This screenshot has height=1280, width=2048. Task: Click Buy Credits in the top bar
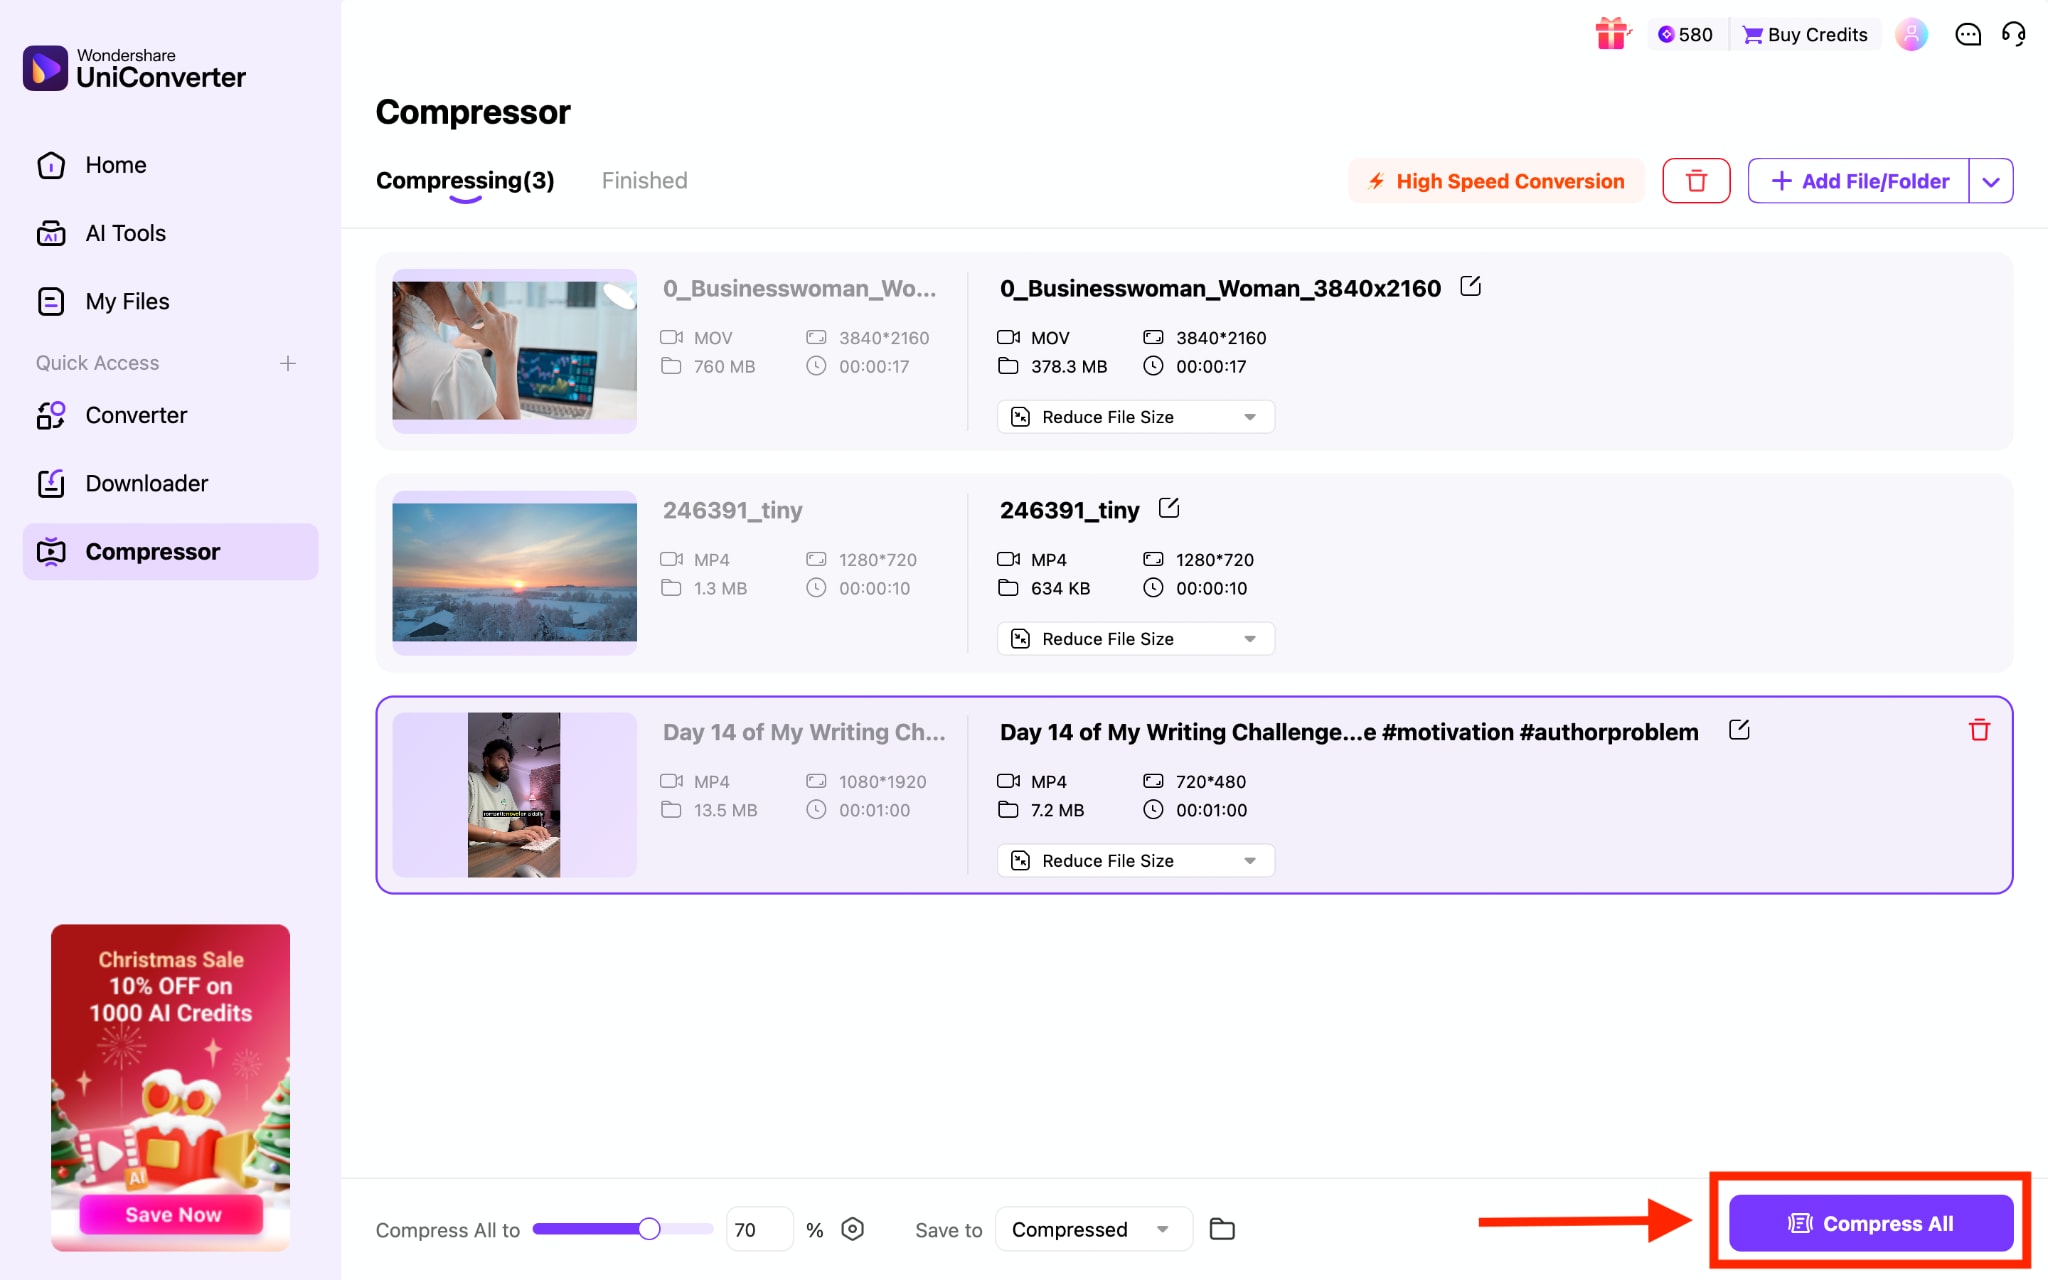(1805, 33)
